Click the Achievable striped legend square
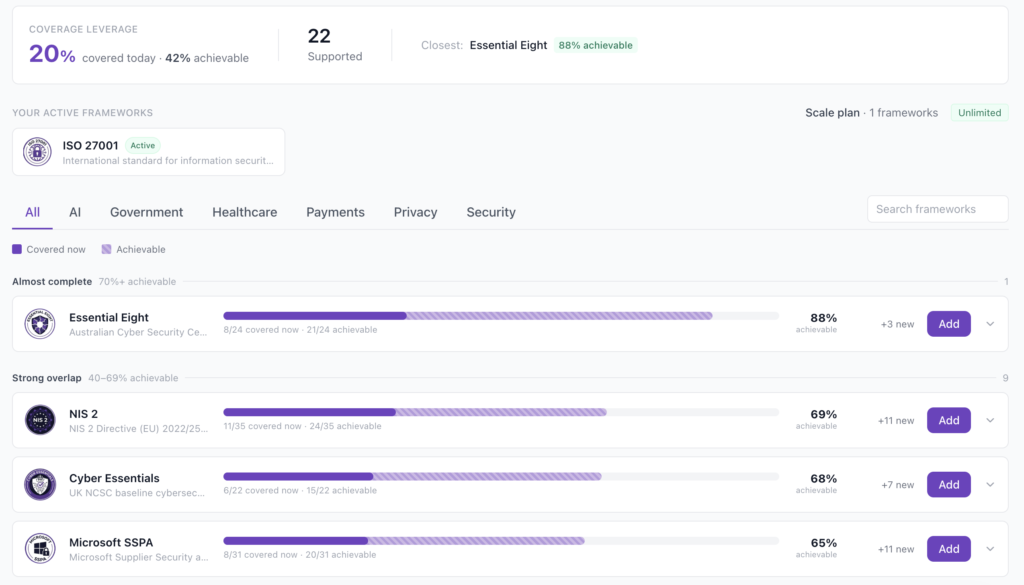1024x585 pixels. pyautogui.click(x=106, y=249)
